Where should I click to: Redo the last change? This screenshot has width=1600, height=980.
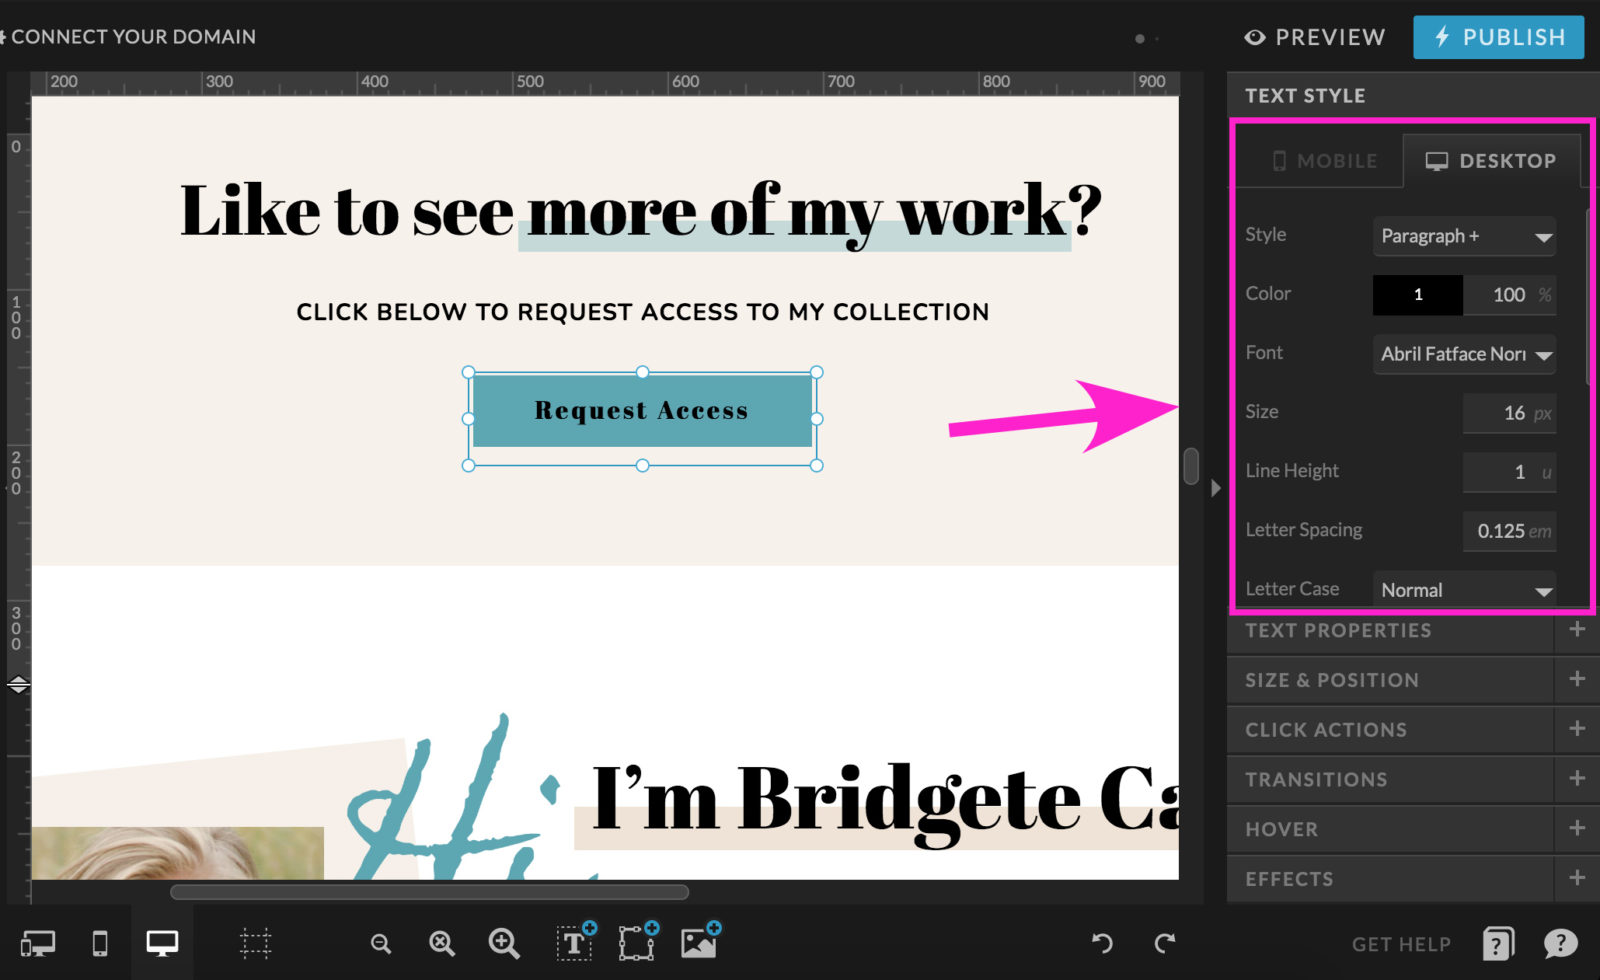tap(1166, 943)
